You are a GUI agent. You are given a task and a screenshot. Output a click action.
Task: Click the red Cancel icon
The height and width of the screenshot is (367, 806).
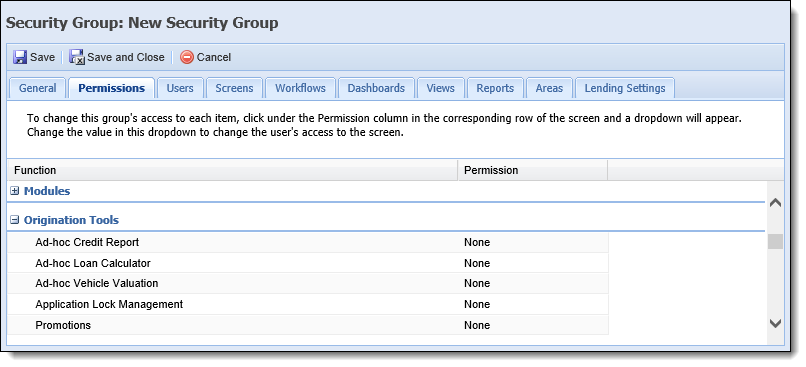click(187, 57)
